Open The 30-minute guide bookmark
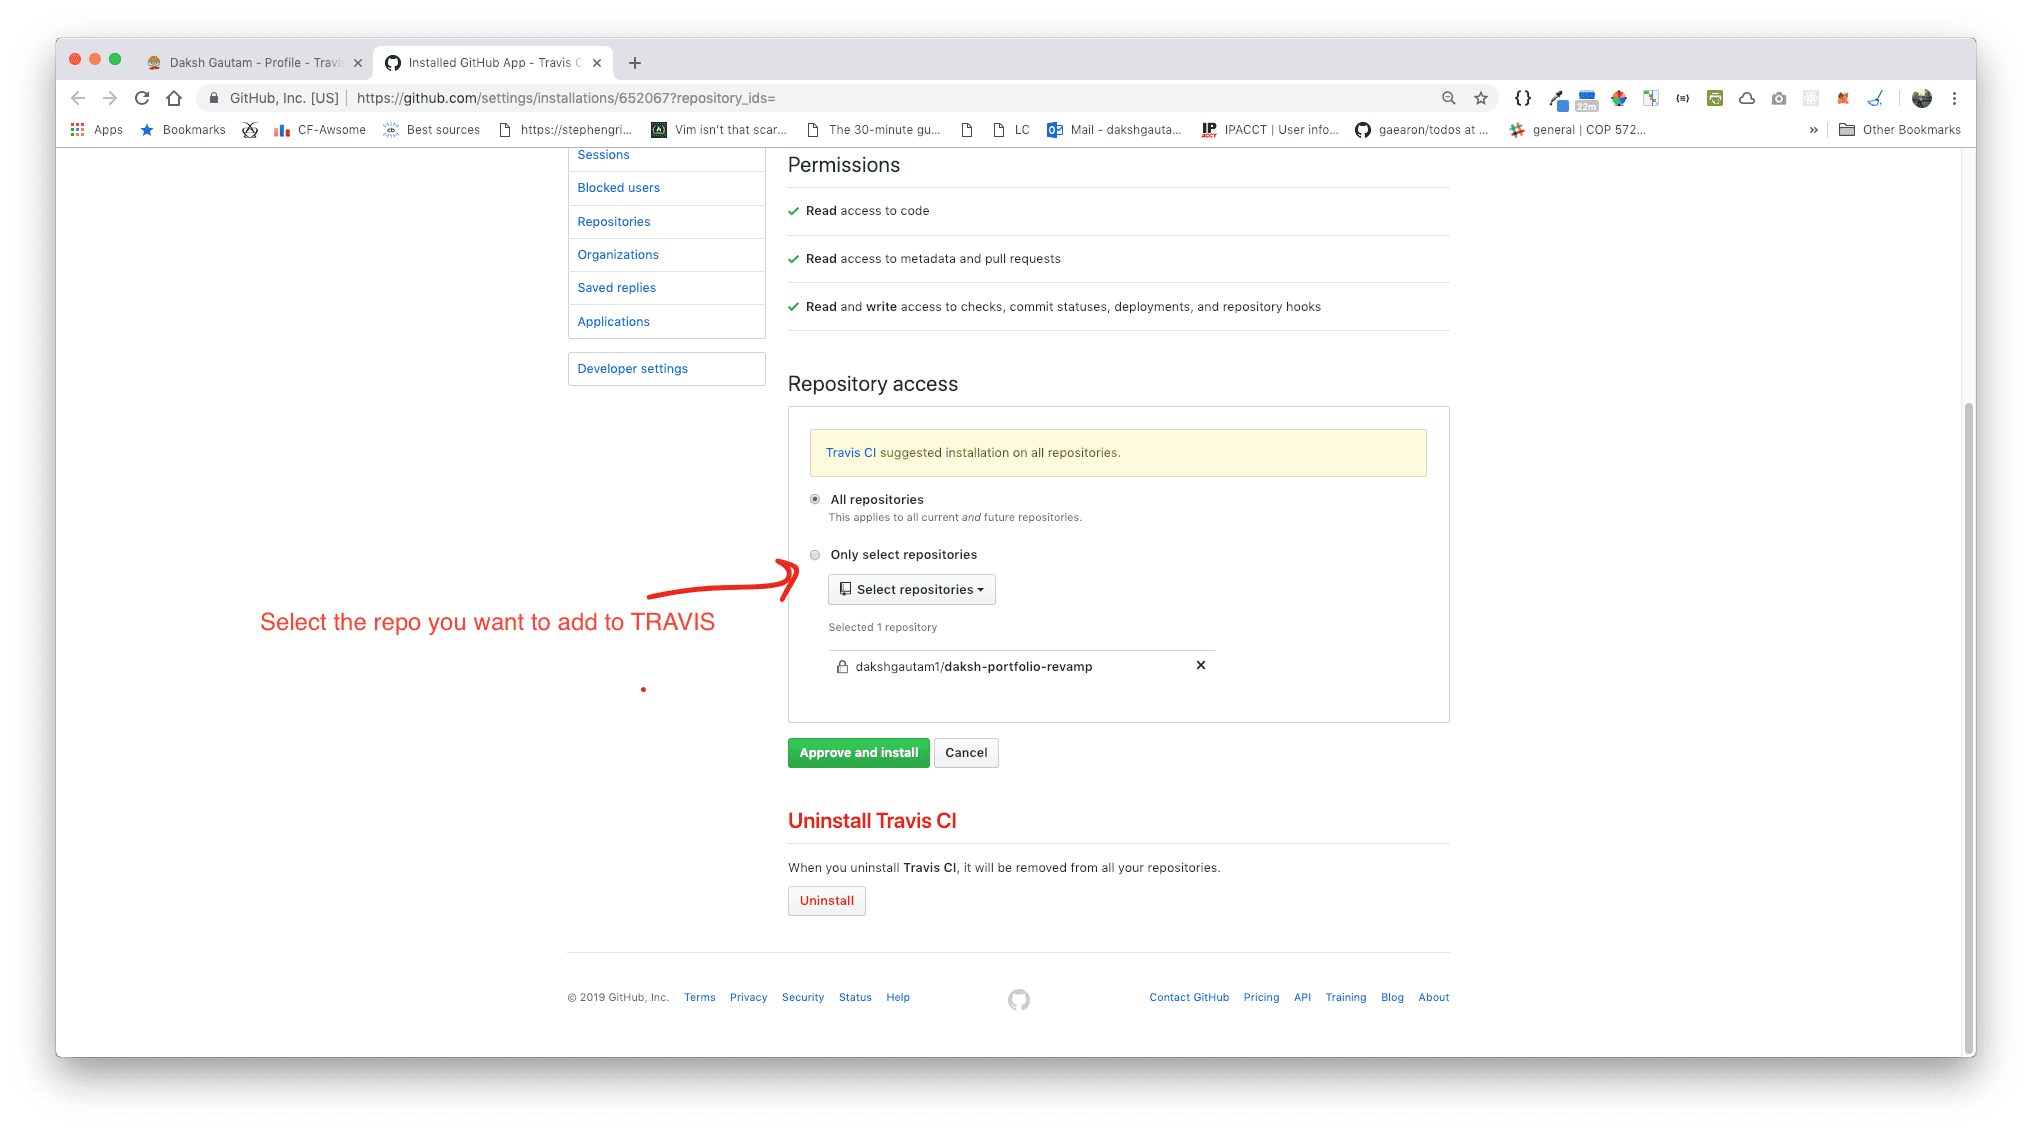 click(x=873, y=130)
